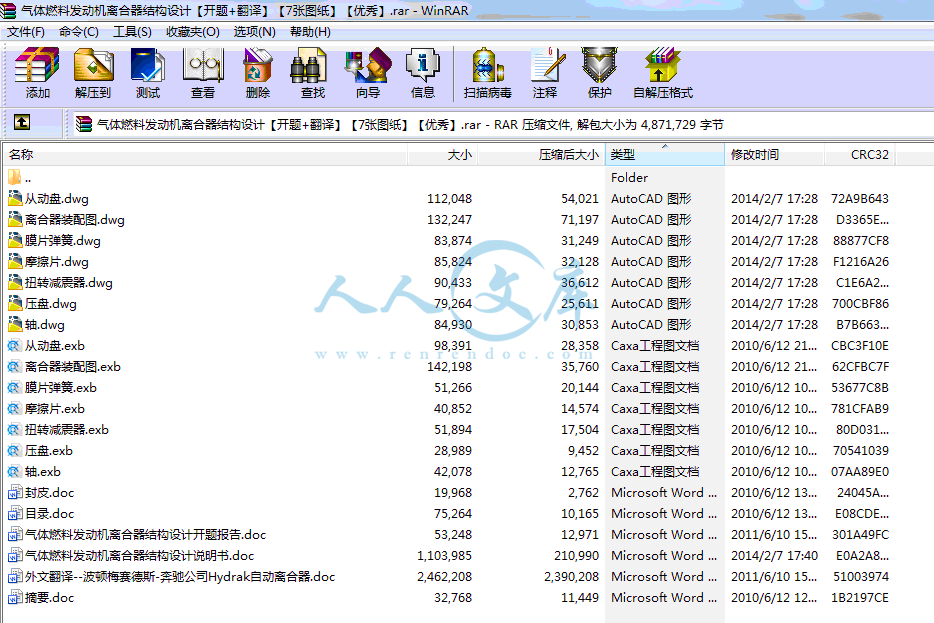Click packed size value 2,390,208
Screen dimensions: 934x623
tap(571, 577)
